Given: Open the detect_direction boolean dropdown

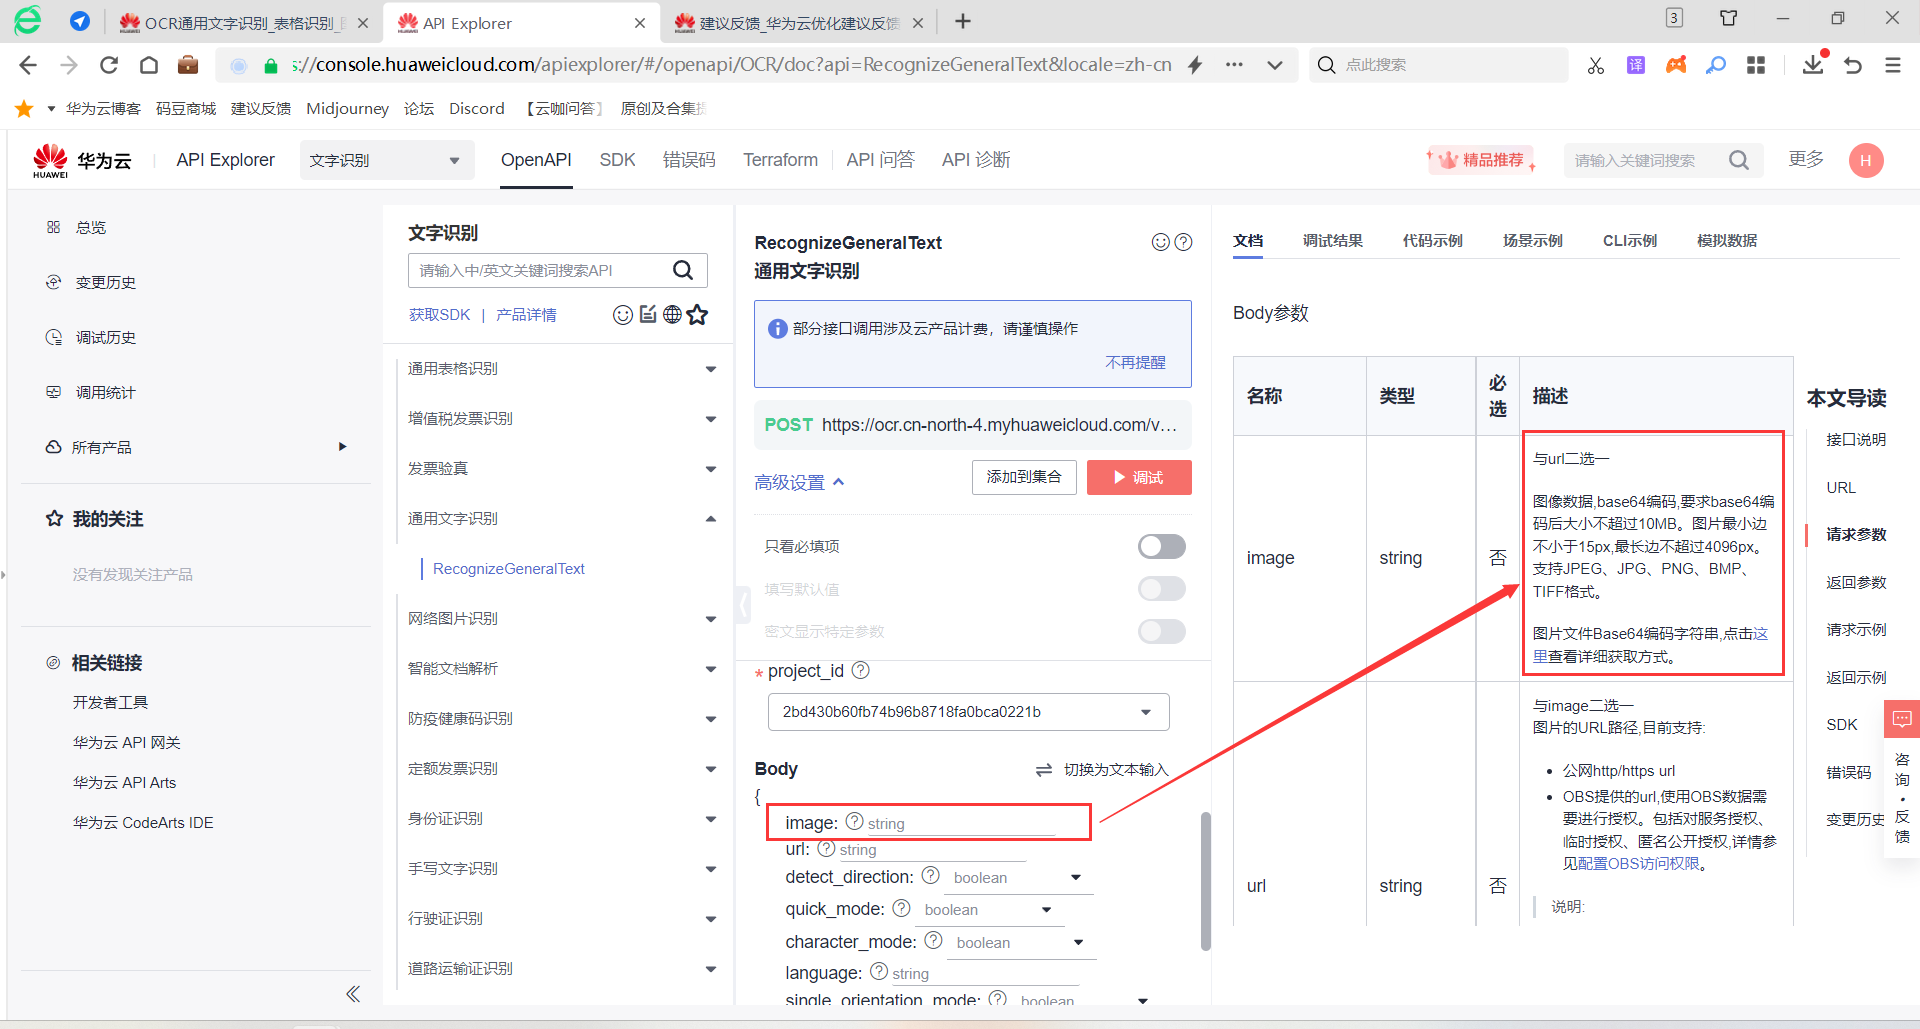Looking at the screenshot, I should pos(1018,877).
